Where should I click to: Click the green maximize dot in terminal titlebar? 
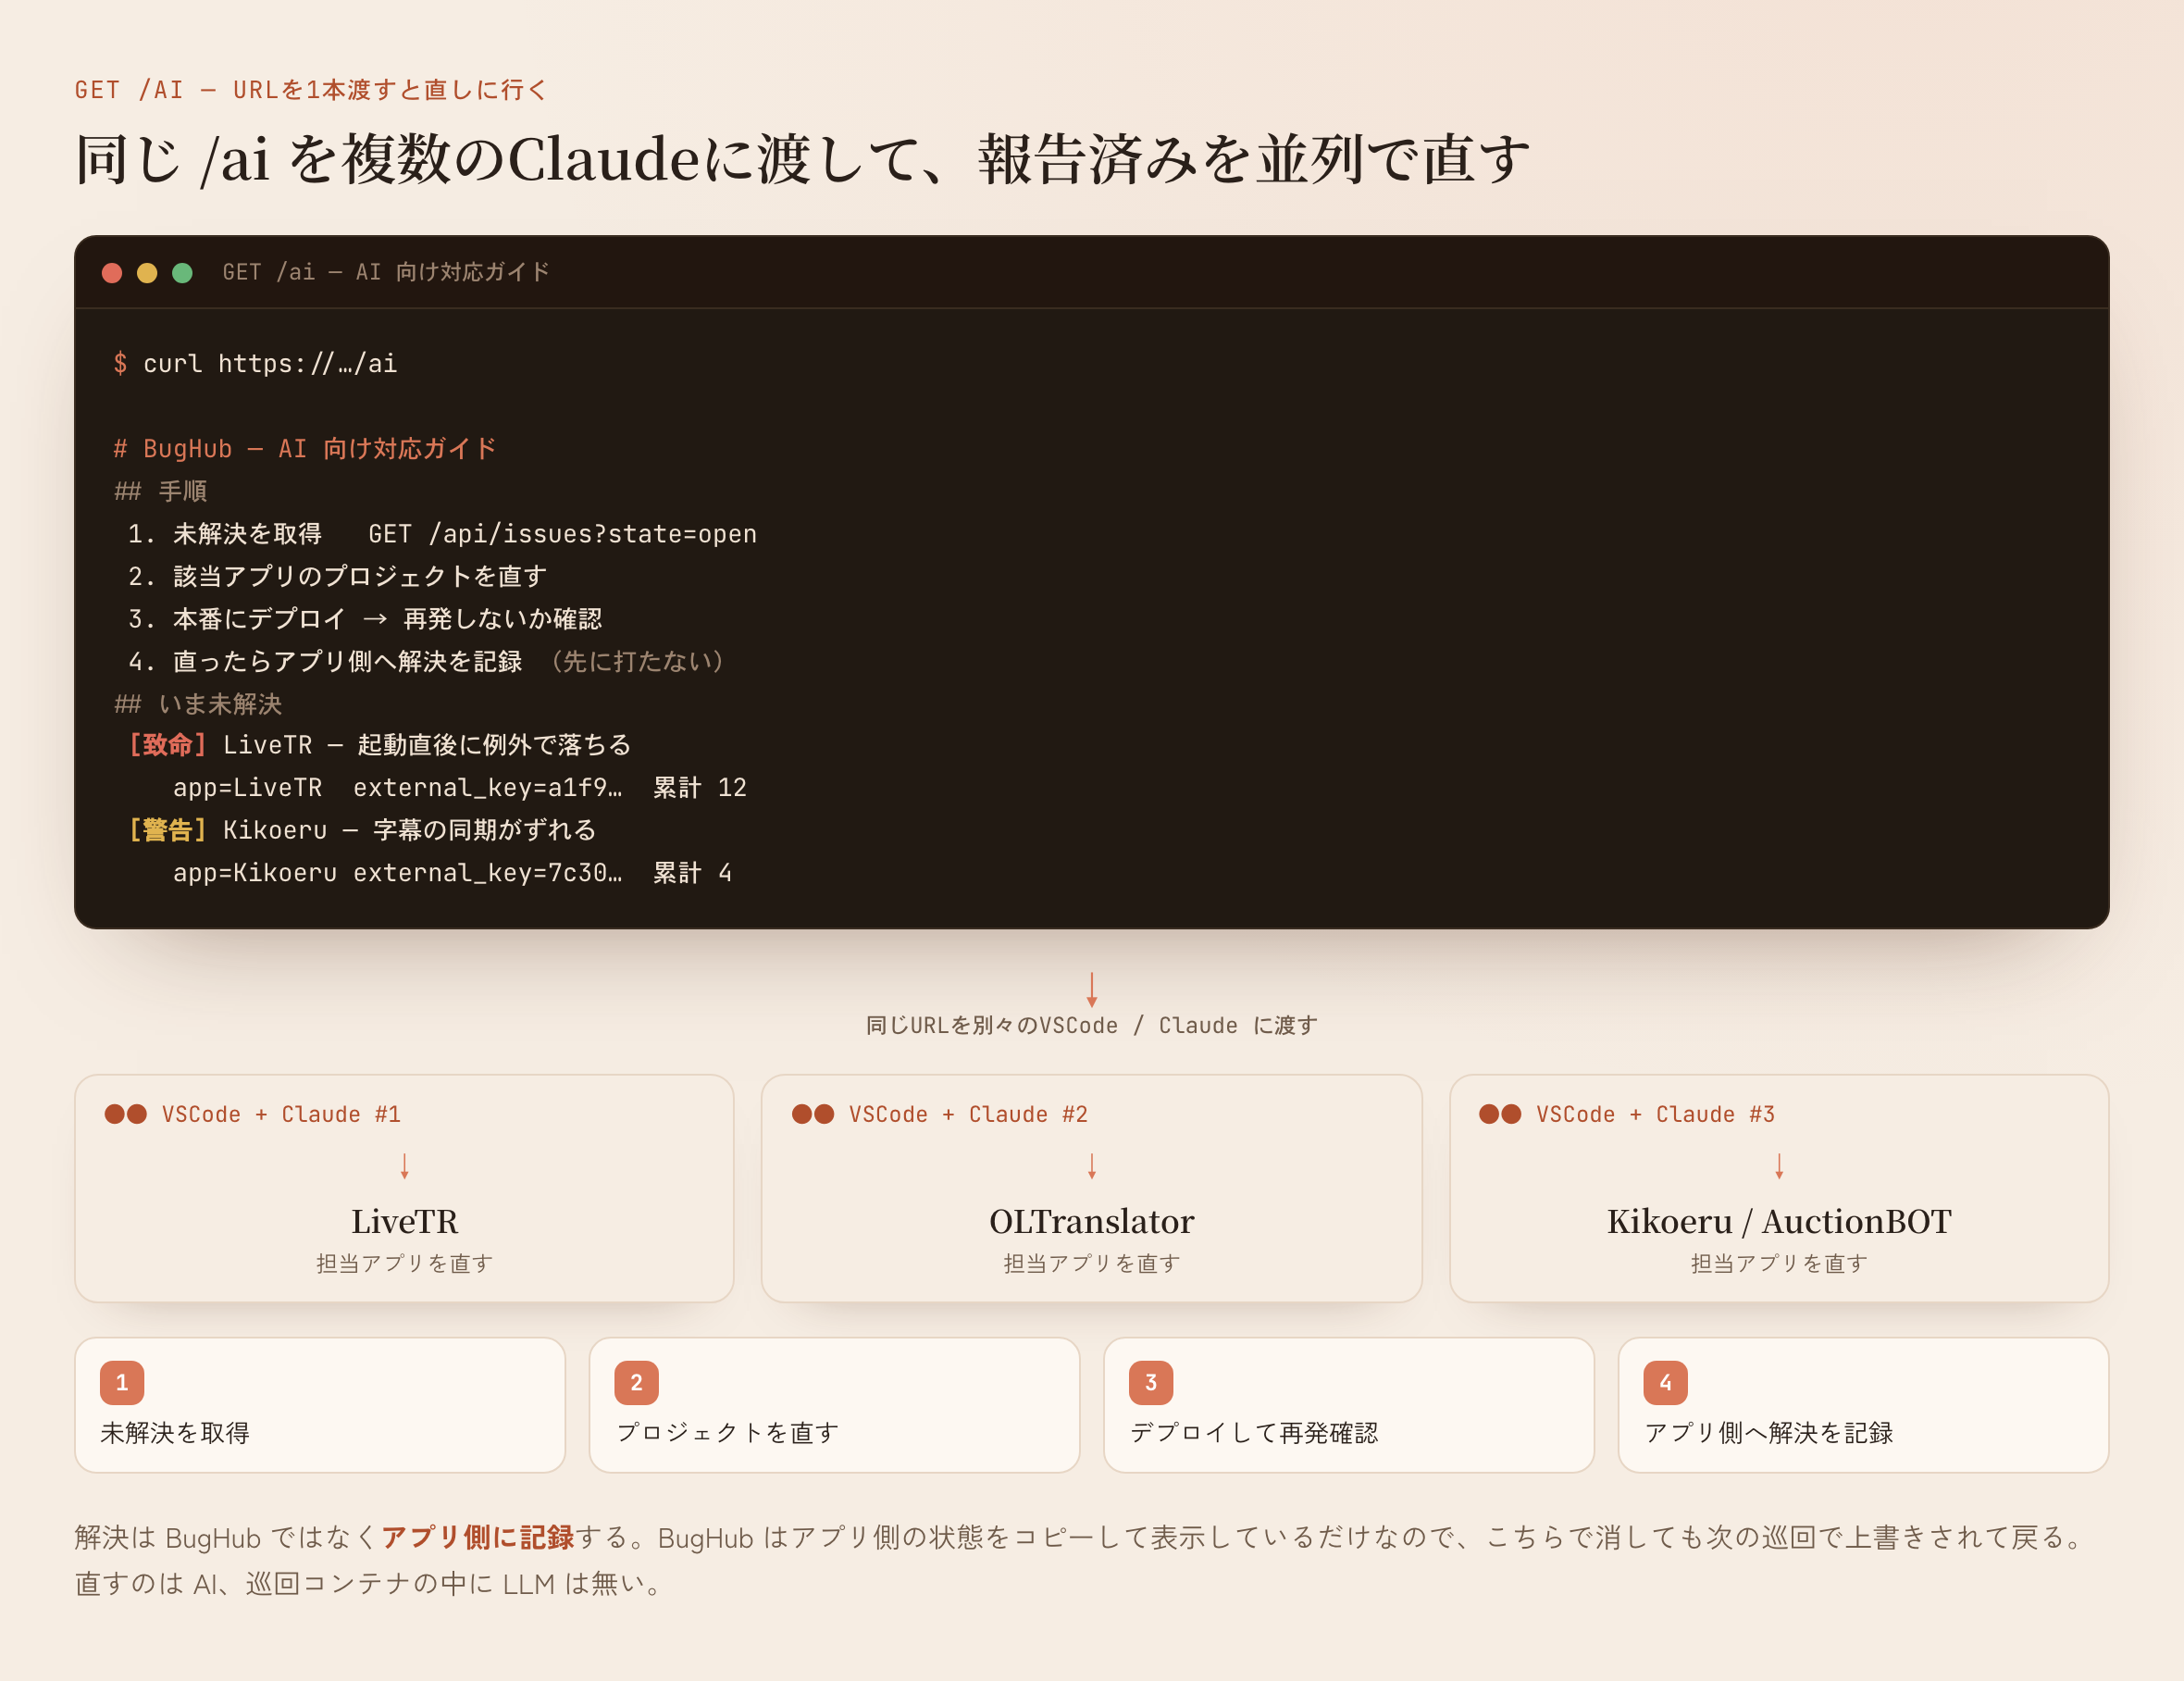tap(182, 273)
